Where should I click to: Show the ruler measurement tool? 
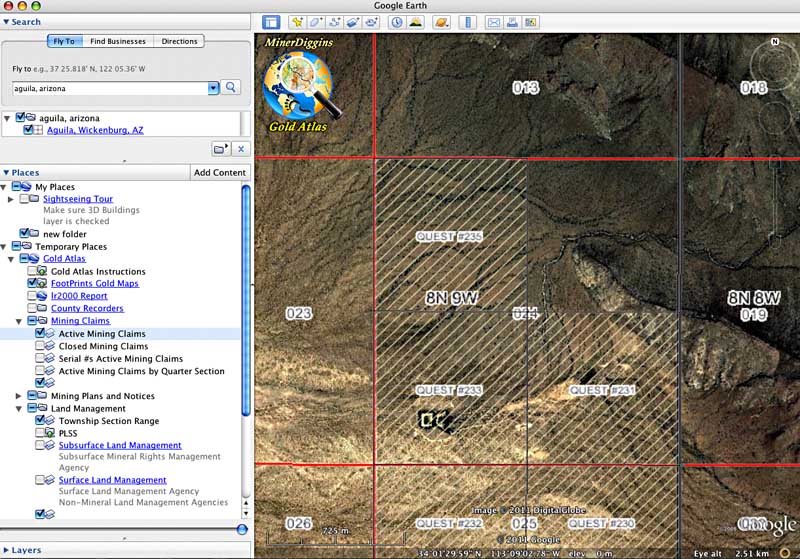467,22
